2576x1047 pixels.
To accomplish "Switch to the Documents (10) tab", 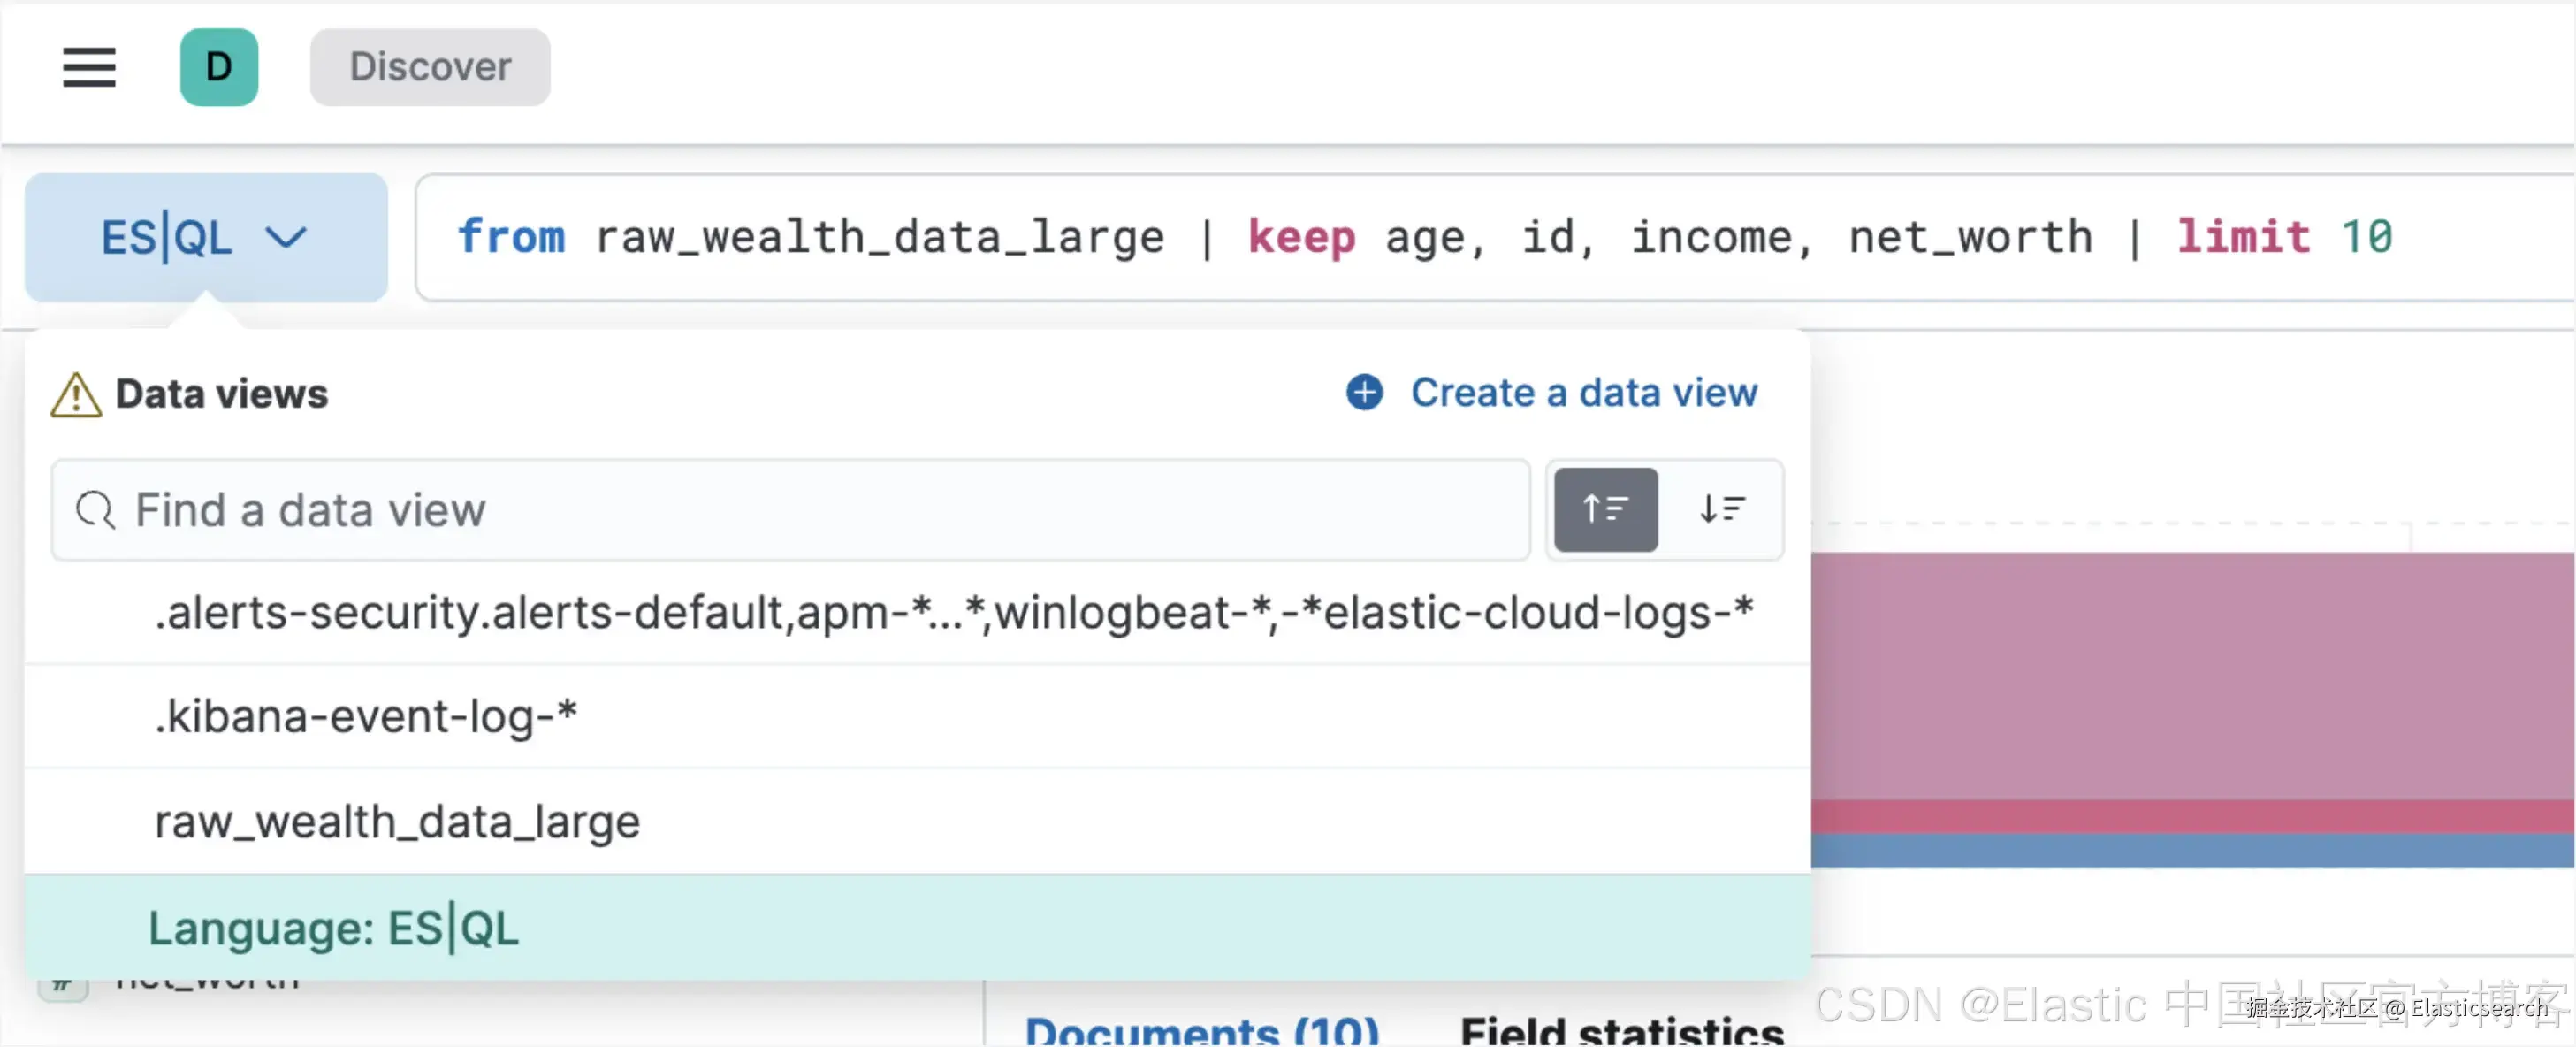I will (1202, 1030).
